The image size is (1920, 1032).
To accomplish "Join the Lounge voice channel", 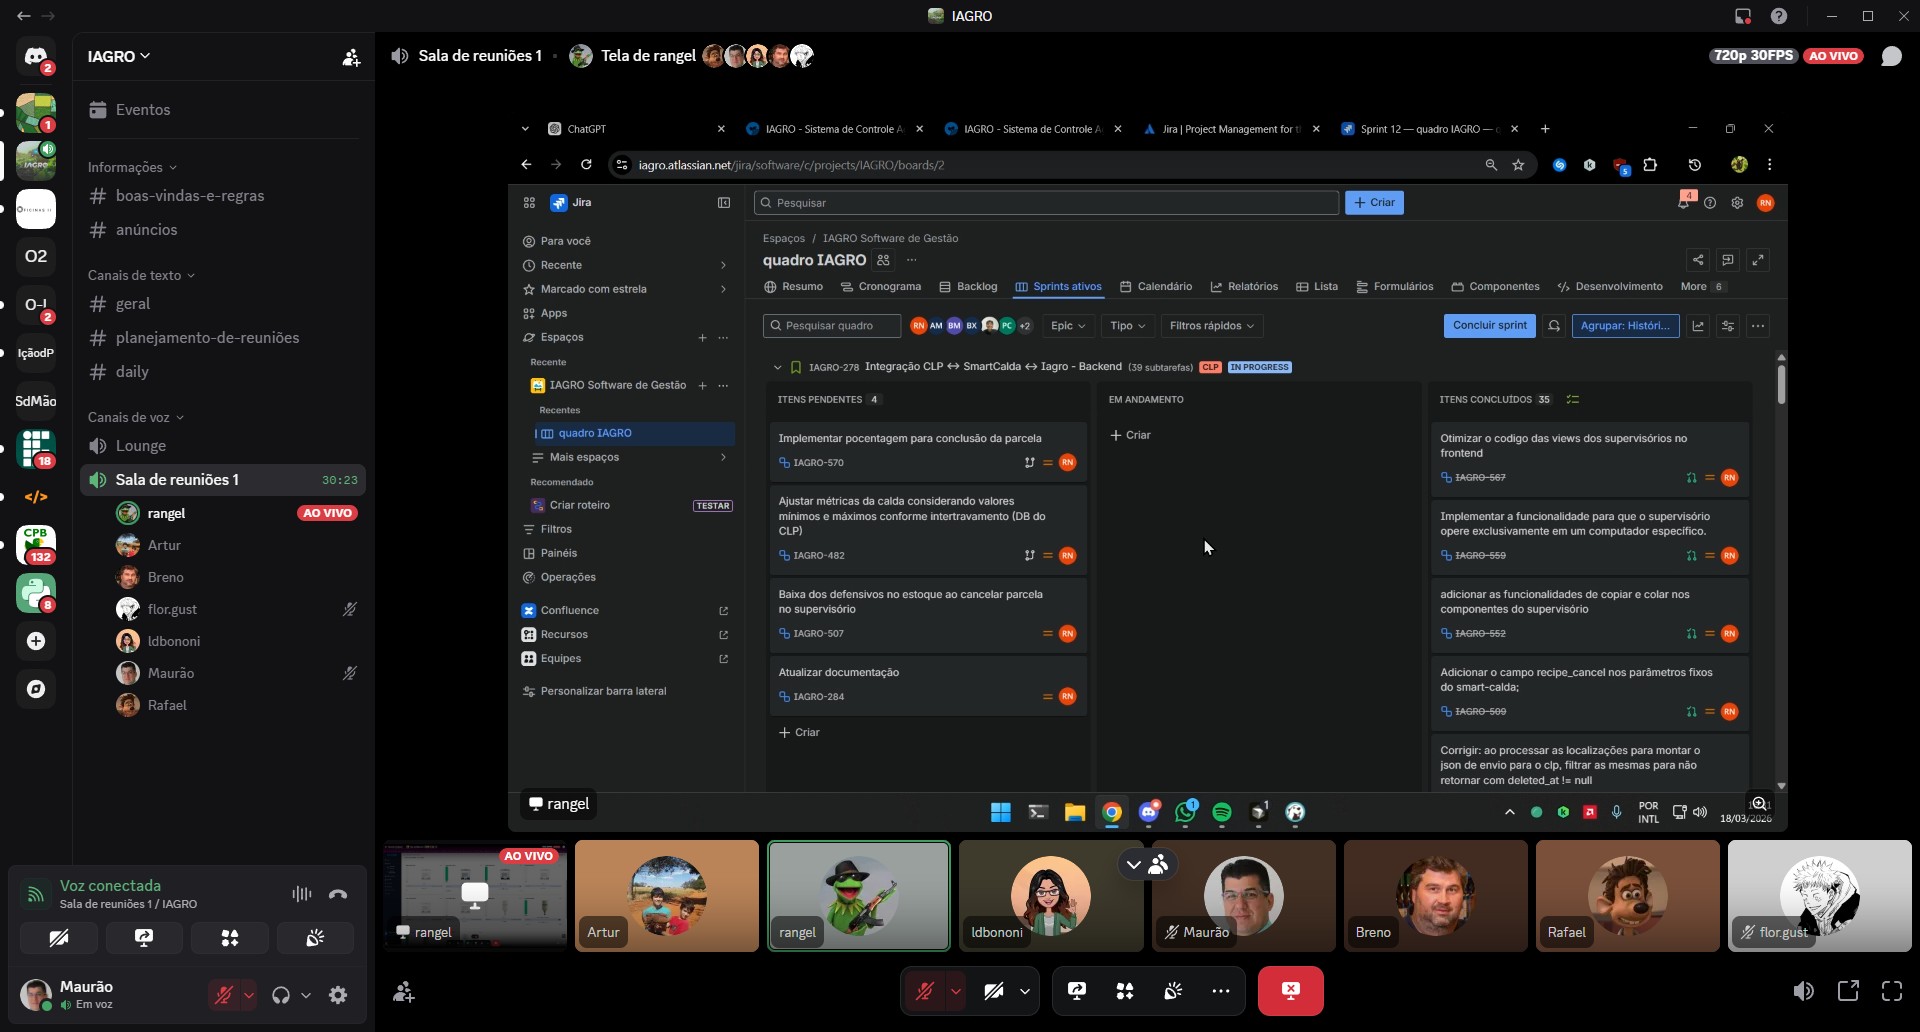I will [223, 446].
